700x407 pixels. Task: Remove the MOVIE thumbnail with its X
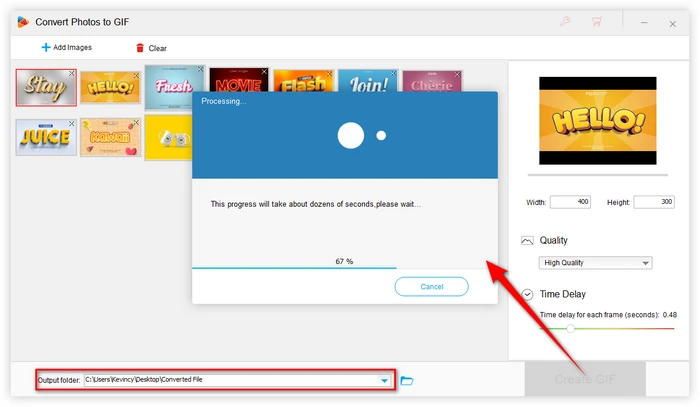(x=264, y=71)
